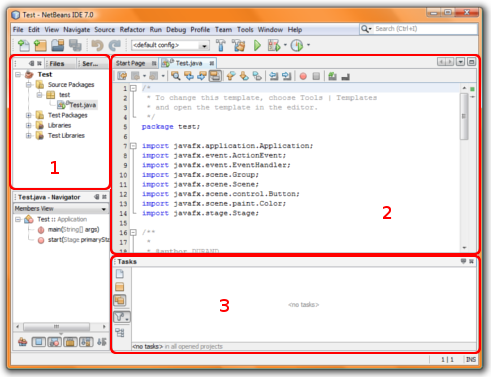Click Shift Line Left icon
This screenshot has width=491, height=377.
click(x=274, y=76)
